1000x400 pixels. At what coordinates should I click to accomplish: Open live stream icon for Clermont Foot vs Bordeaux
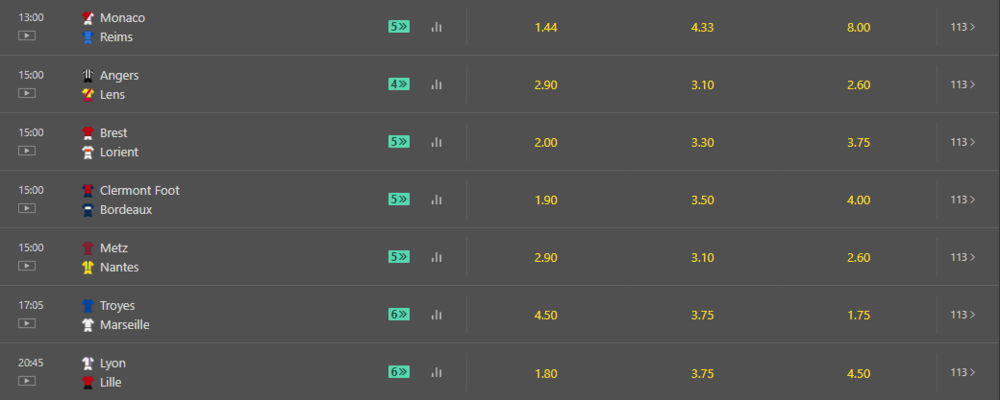coord(26,208)
